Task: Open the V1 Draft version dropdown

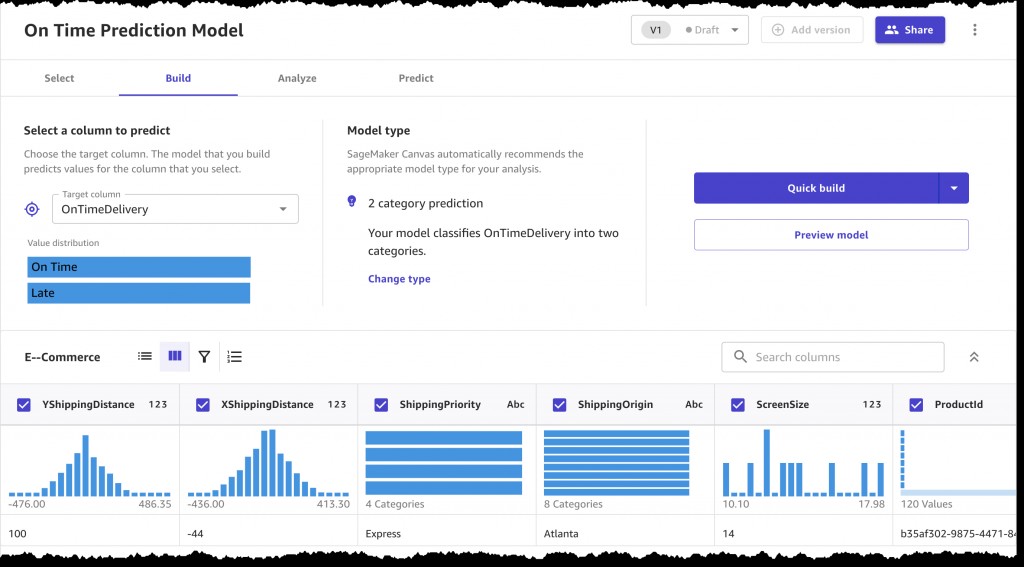Action: pyautogui.click(x=690, y=30)
